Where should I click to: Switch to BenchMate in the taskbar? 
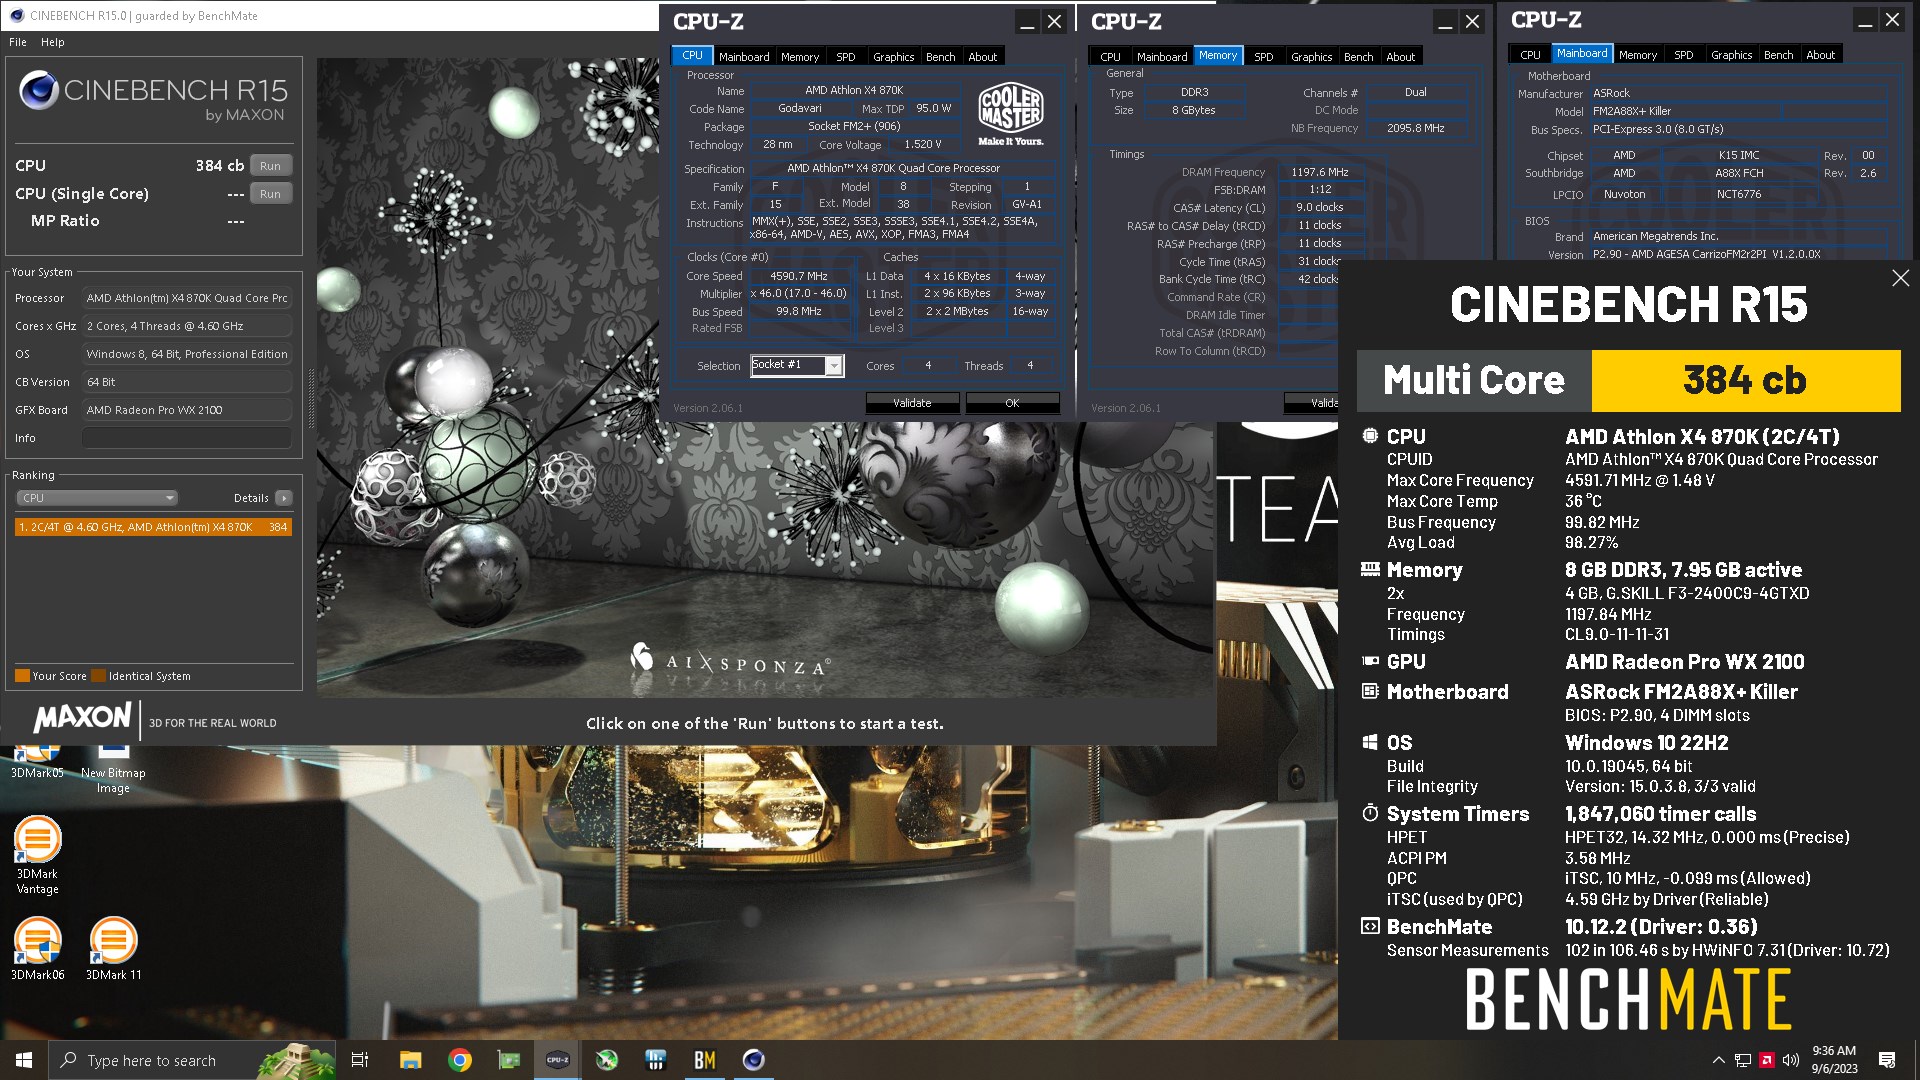(704, 1060)
